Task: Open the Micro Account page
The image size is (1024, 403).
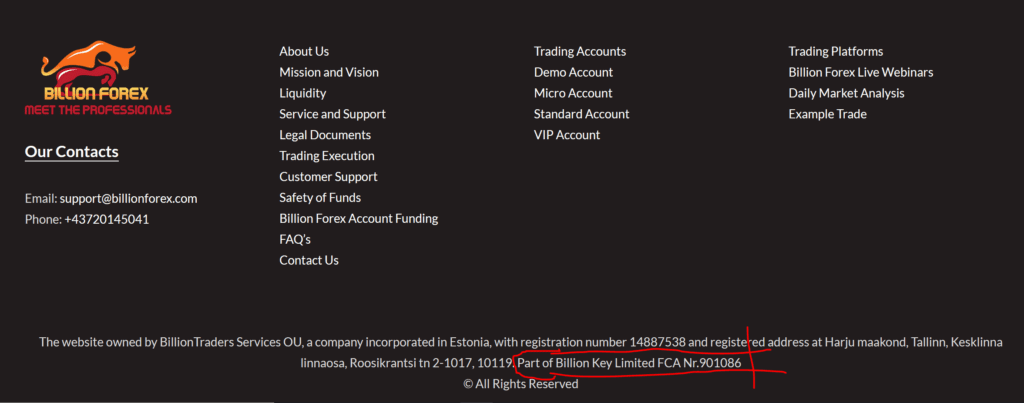Action: pos(573,93)
